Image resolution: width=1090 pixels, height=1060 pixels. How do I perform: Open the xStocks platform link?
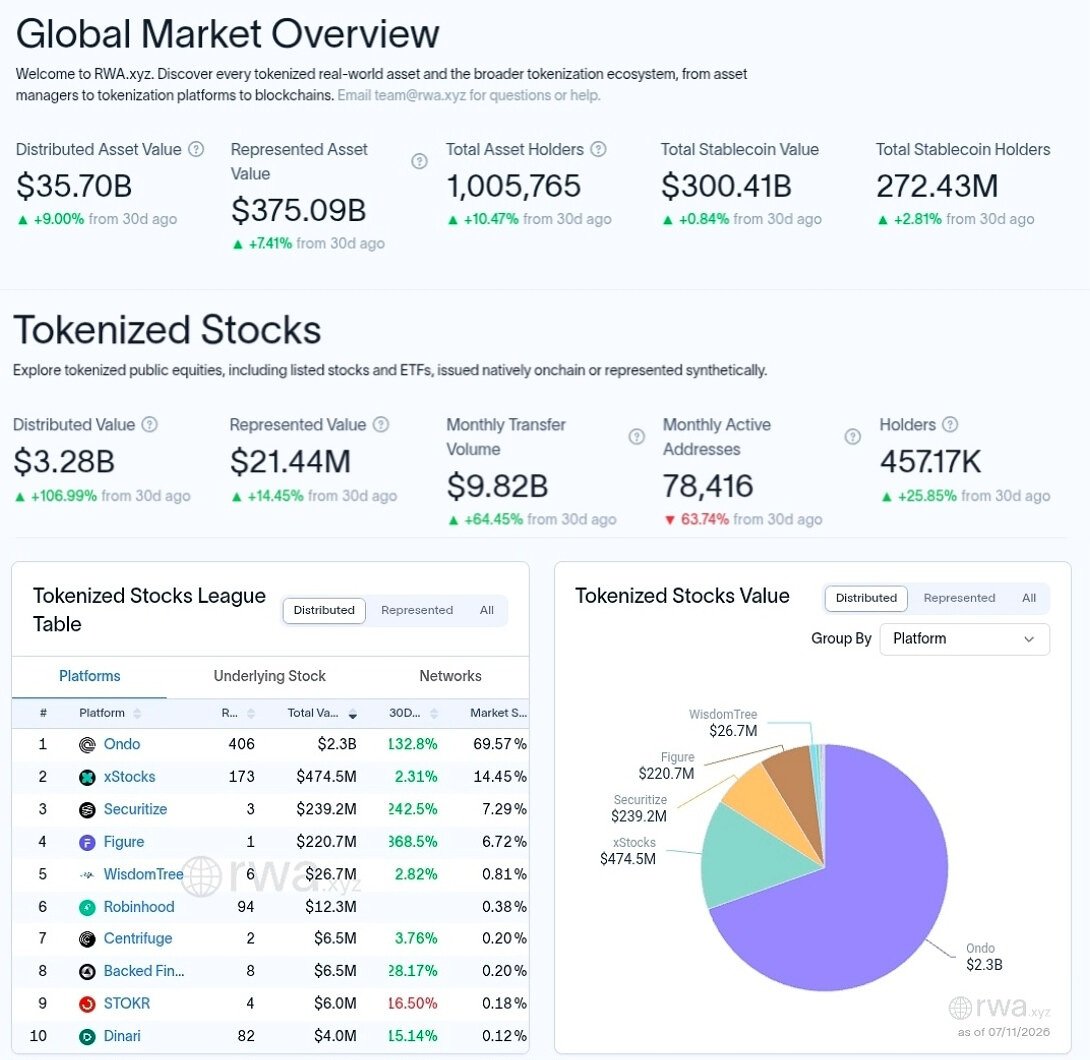129,777
